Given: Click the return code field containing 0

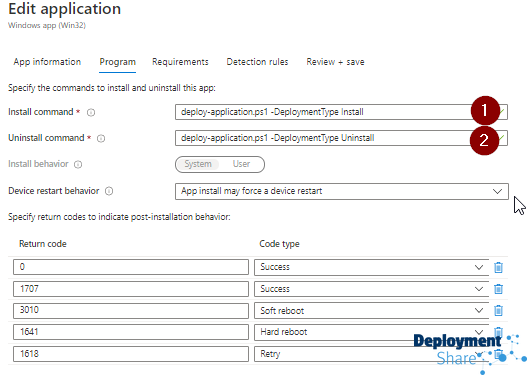Looking at the screenshot, I should 131,267.
